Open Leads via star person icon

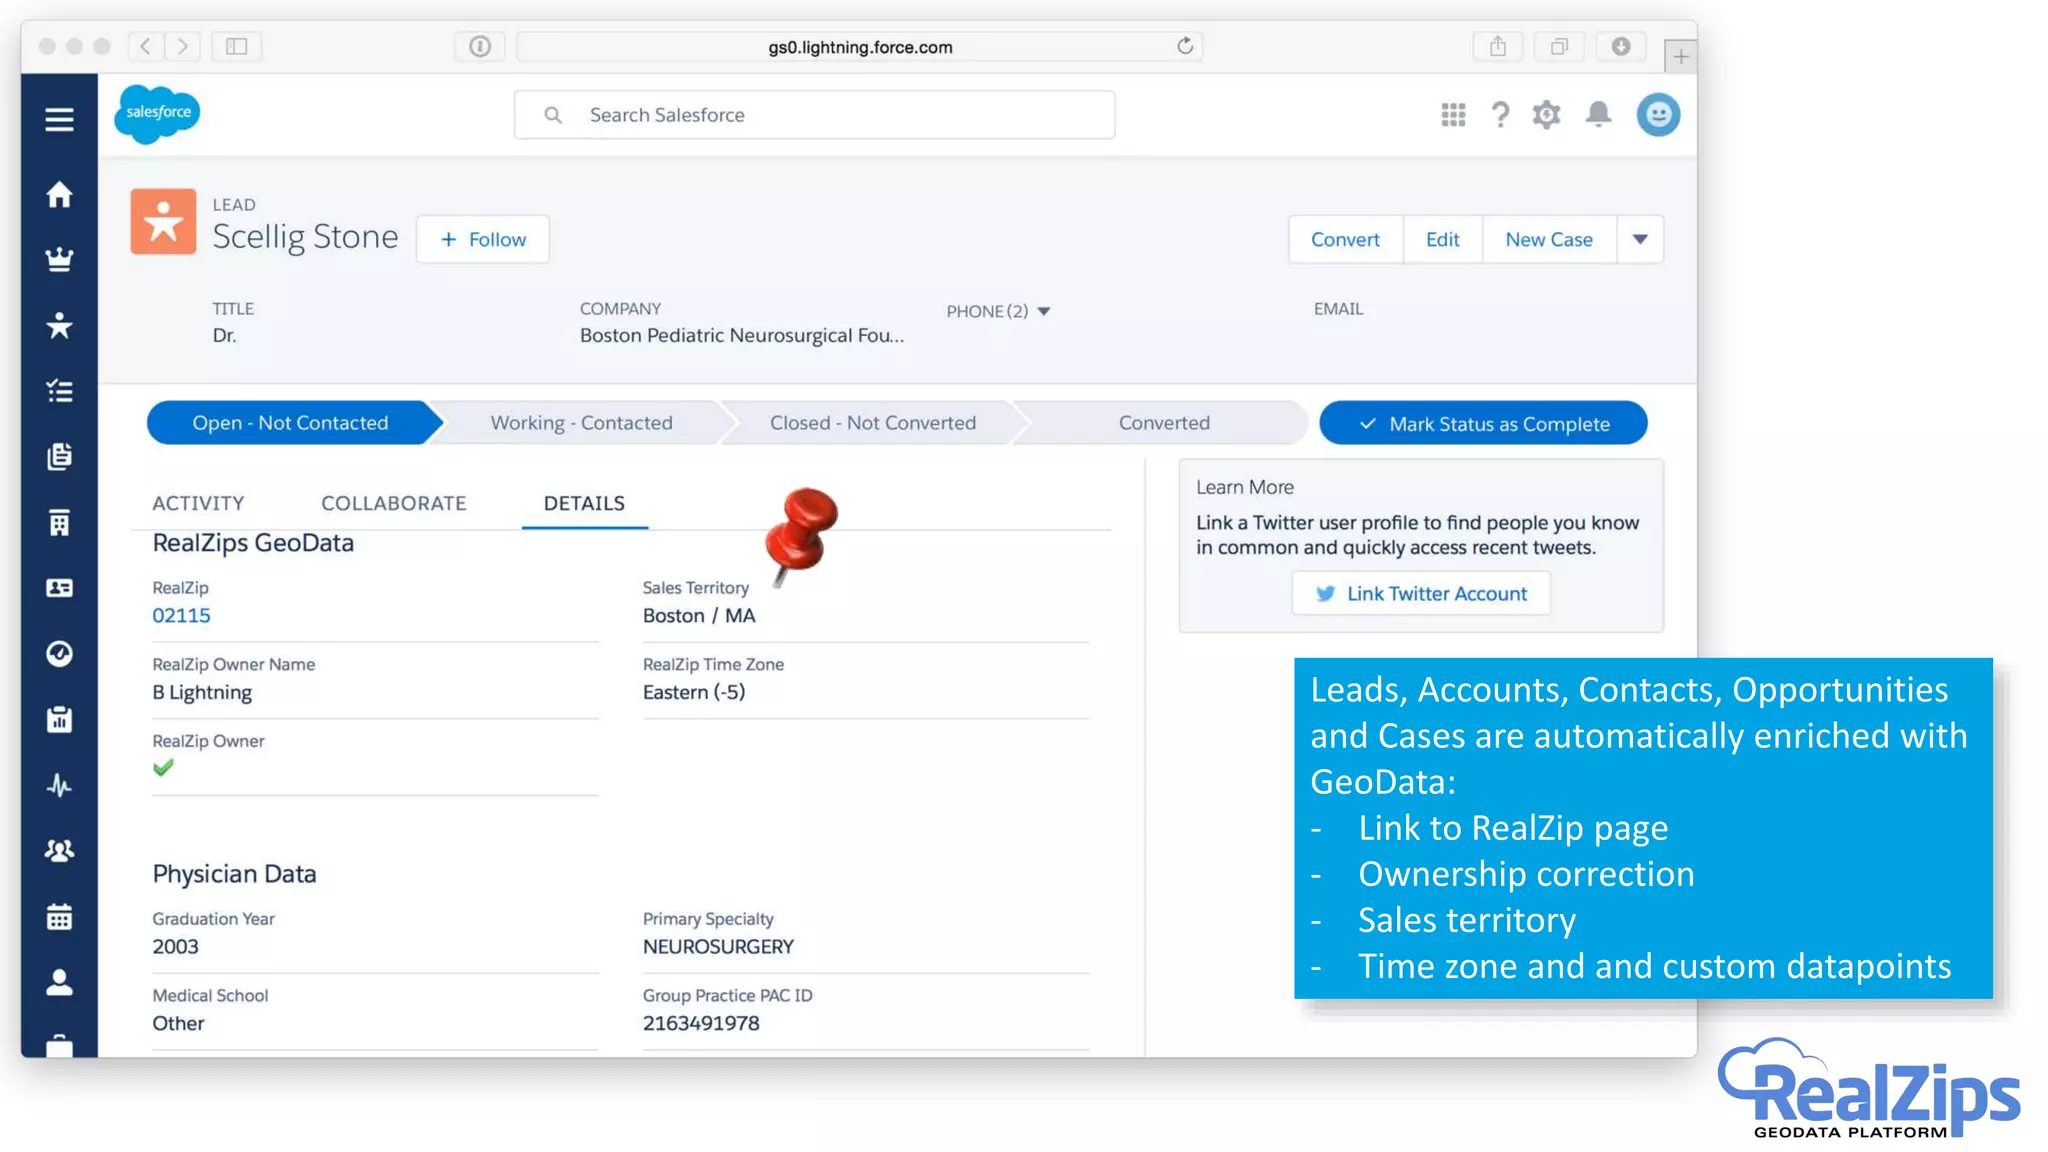point(59,325)
